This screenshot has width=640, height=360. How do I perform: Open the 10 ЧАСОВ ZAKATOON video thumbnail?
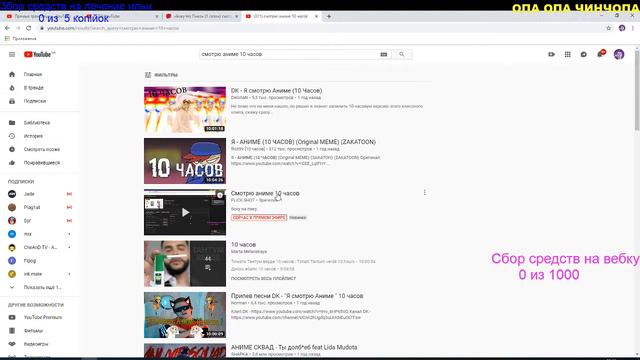click(x=184, y=161)
